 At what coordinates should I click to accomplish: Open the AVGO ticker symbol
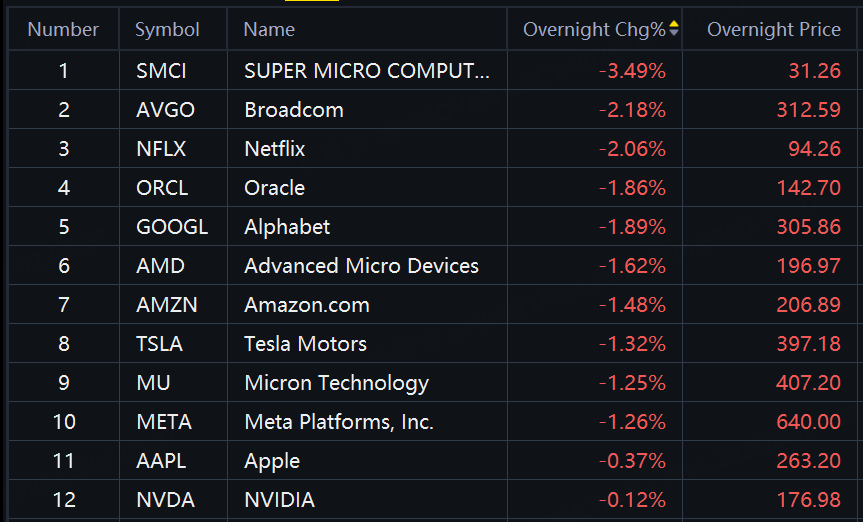(x=164, y=110)
